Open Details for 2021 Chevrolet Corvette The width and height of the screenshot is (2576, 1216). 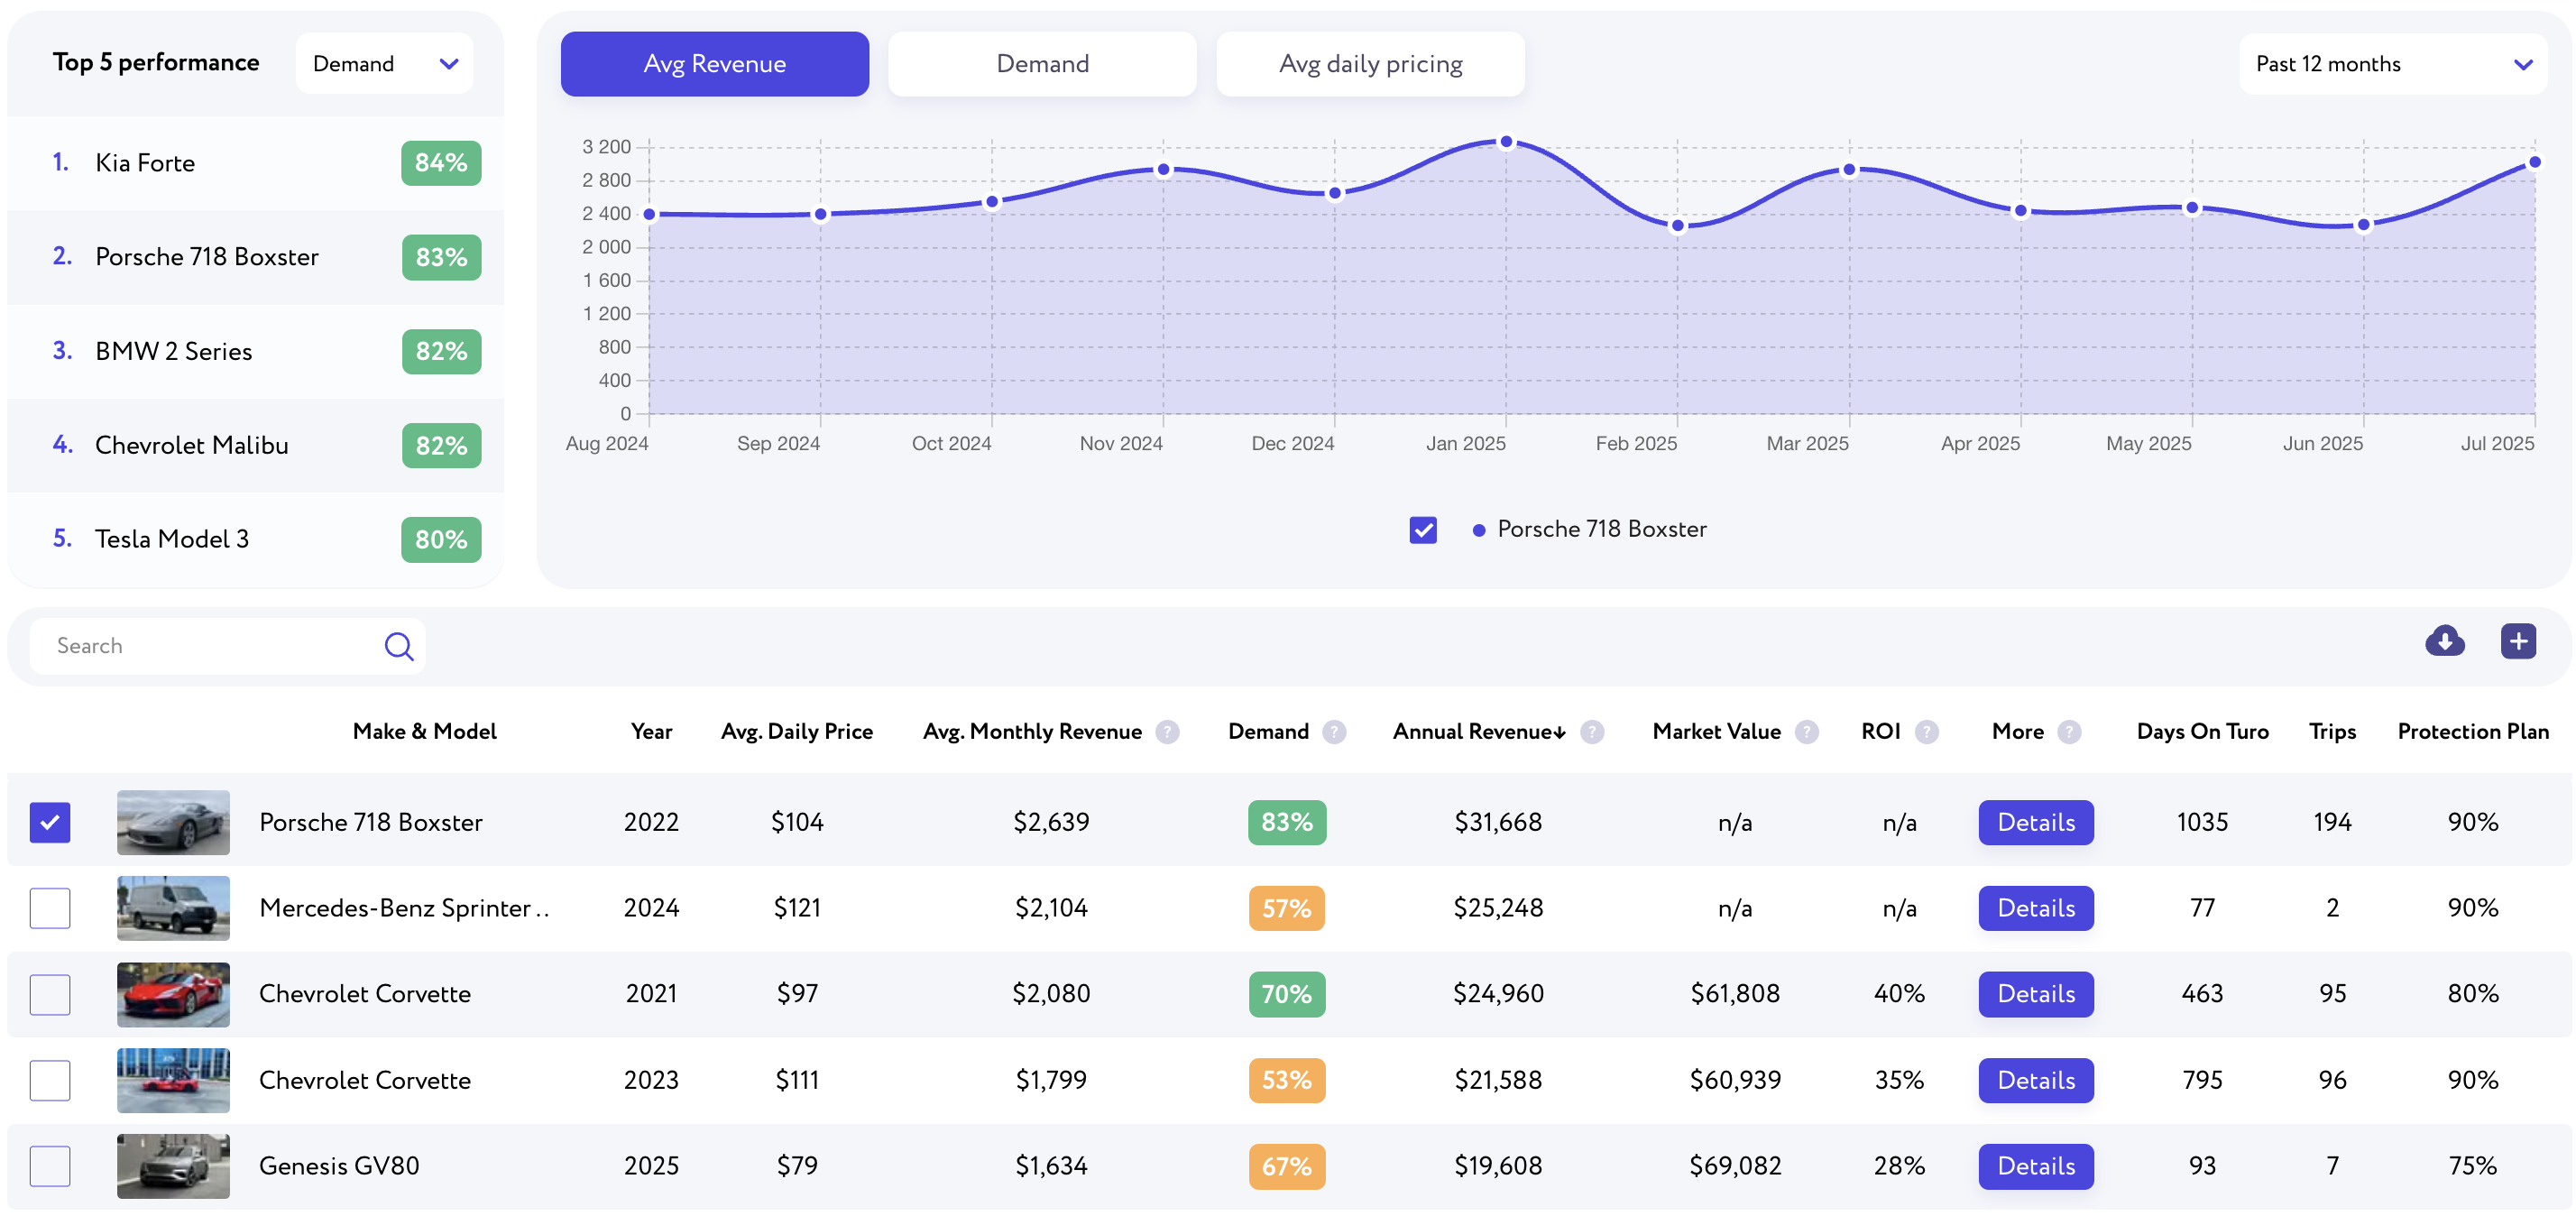(x=2035, y=994)
